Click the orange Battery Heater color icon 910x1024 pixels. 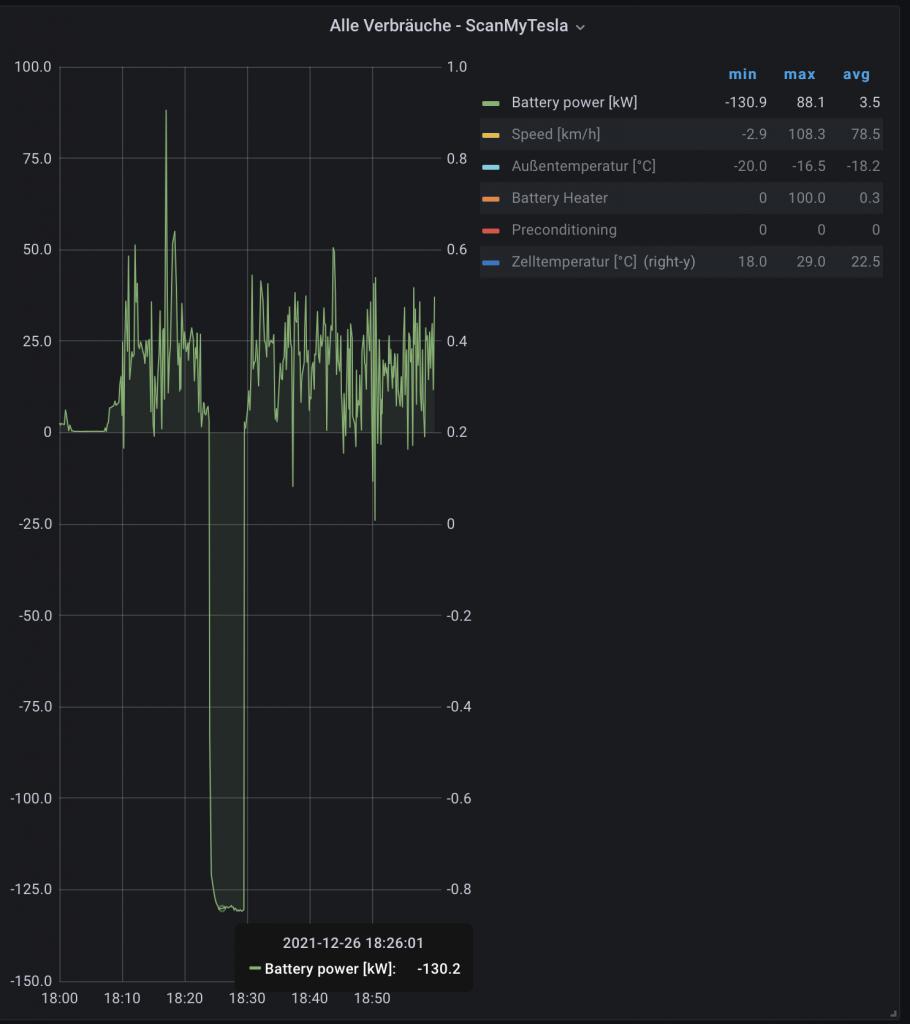tap(490, 199)
